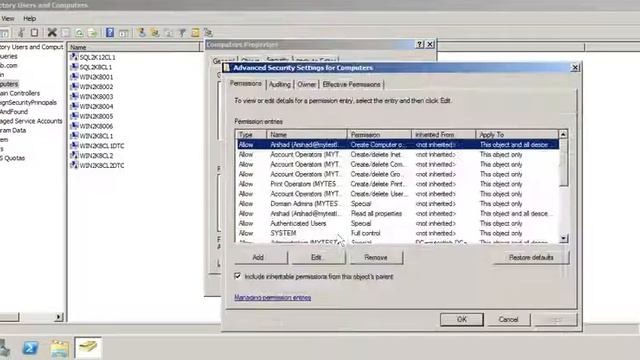This screenshot has width=640, height=360.
Task: Select the Arshad Read all properties entry
Action: (398, 213)
